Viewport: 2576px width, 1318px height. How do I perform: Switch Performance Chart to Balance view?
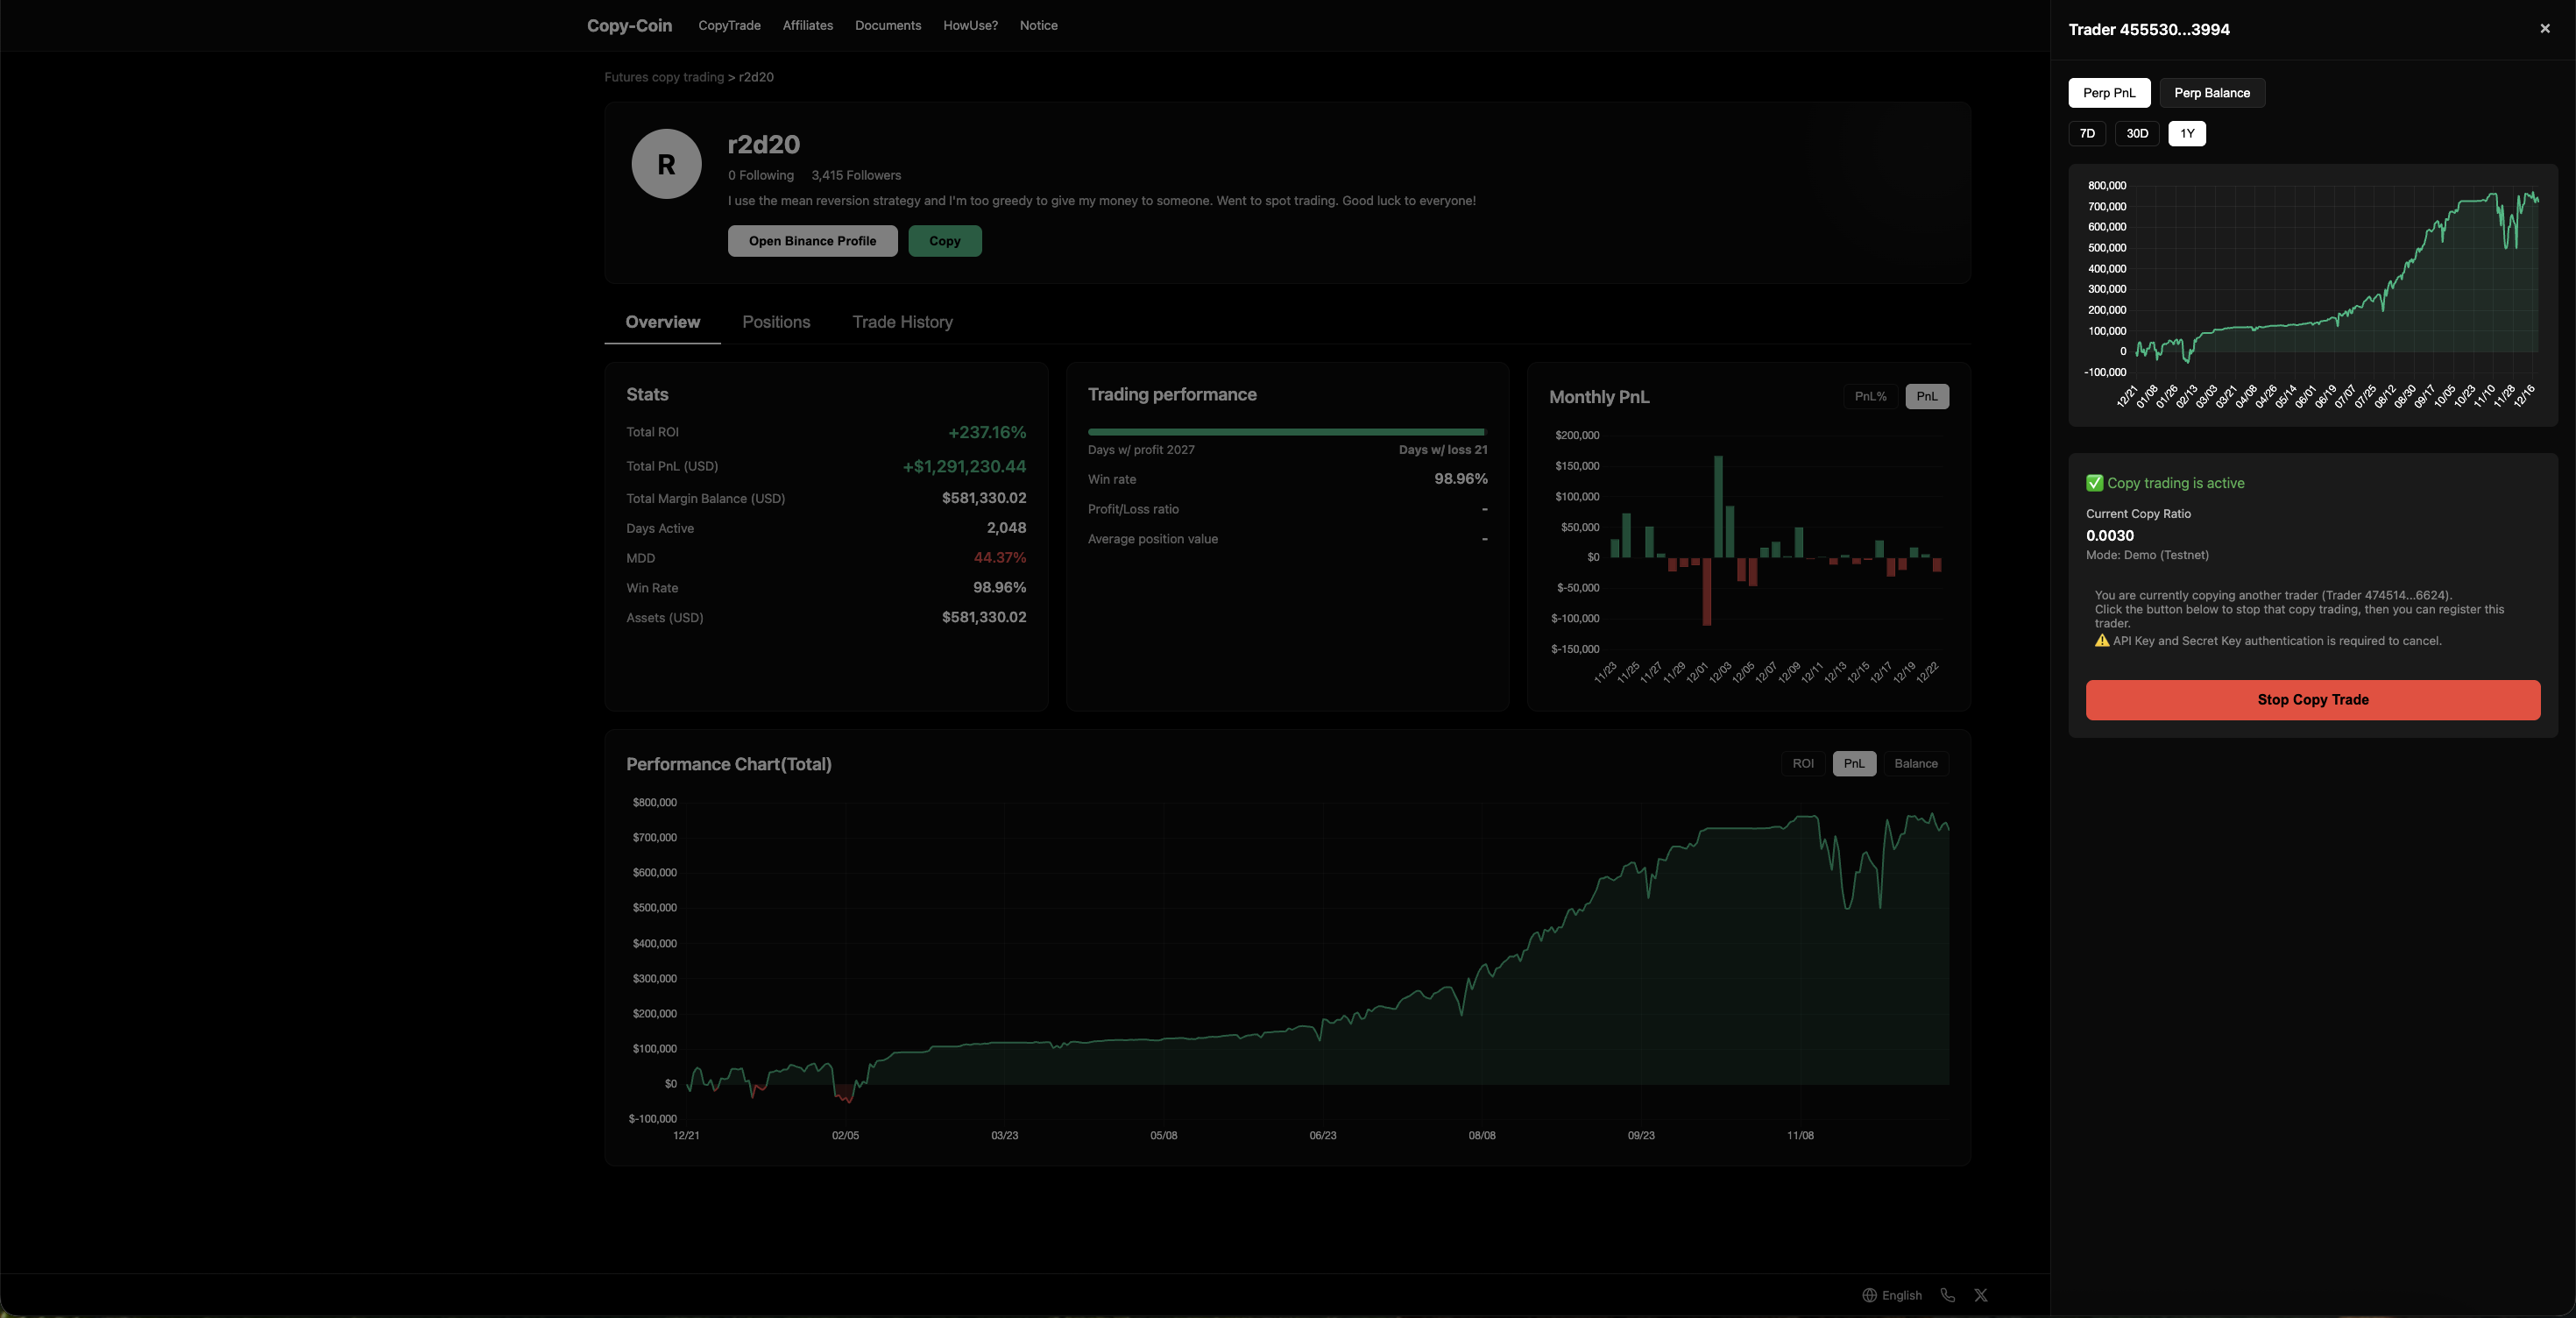1915,763
